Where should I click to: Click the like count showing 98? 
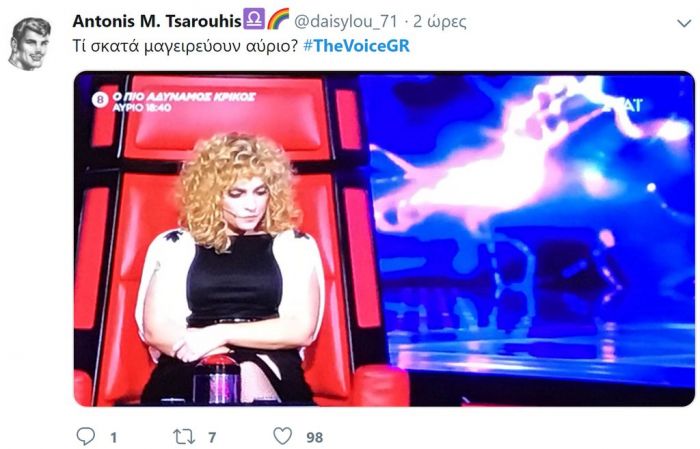tap(315, 437)
